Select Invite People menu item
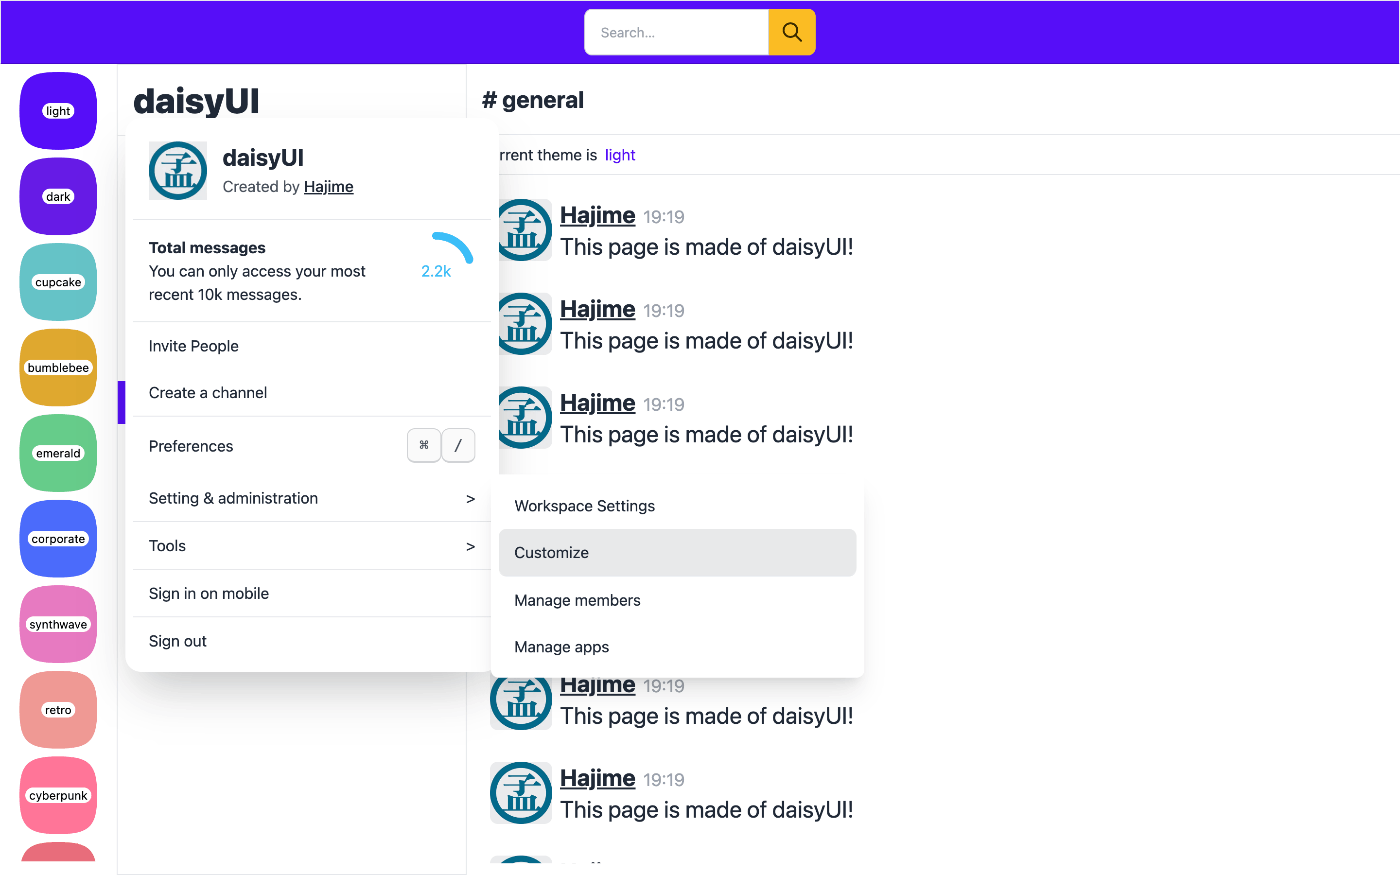This screenshot has width=1400, height=875. click(x=312, y=346)
